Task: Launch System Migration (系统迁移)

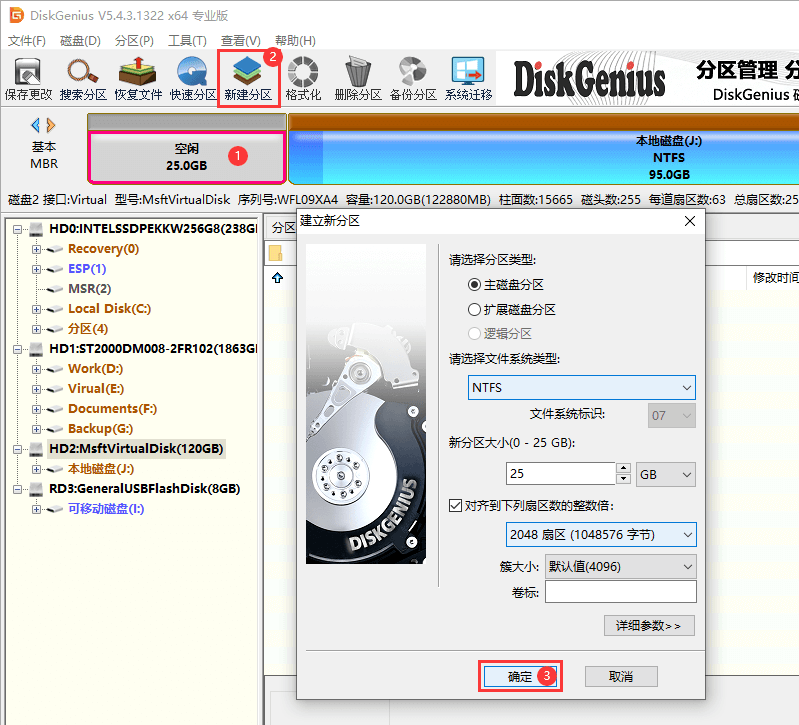Action: pyautogui.click(x=468, y=78)
